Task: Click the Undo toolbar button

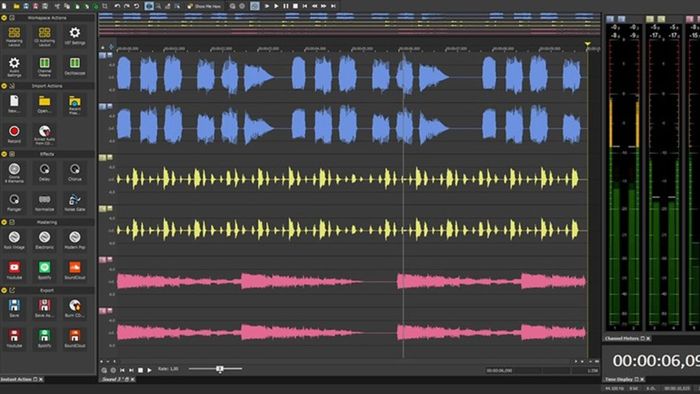Action: point(117,6)
